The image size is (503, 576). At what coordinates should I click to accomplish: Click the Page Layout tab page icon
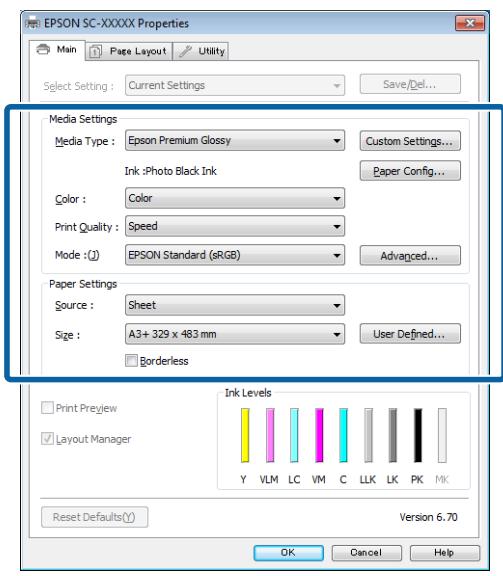(x=95, y=51)
